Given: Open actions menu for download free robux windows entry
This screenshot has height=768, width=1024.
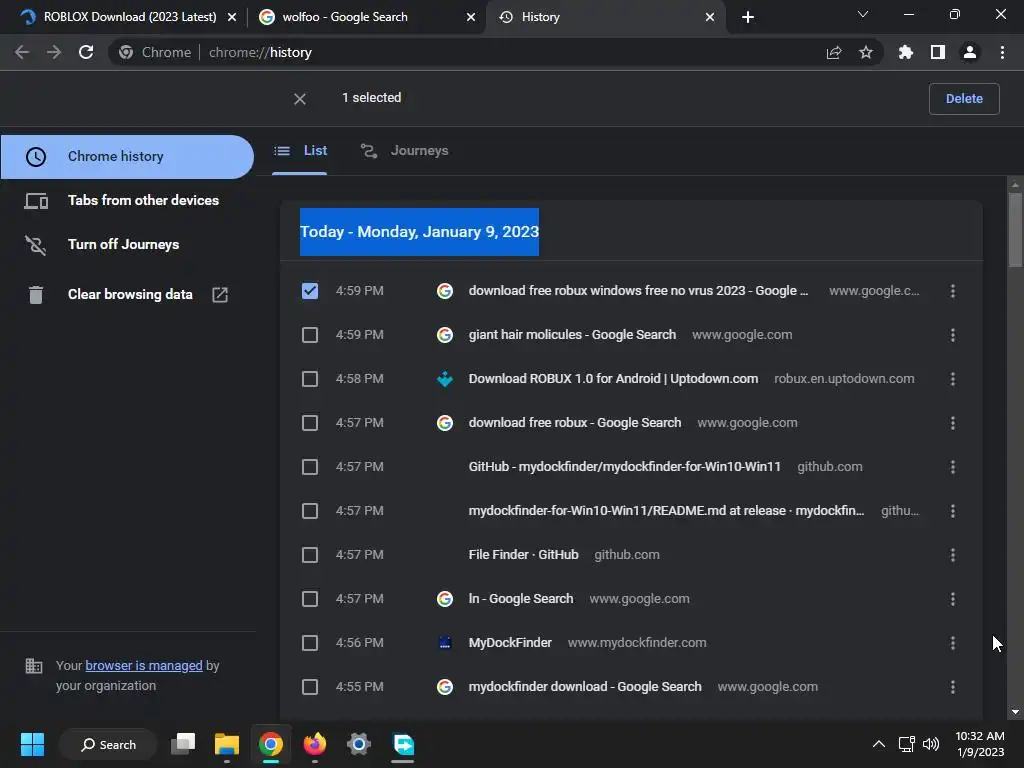Looking at the screenshot, I should click(x=953, y=291).
